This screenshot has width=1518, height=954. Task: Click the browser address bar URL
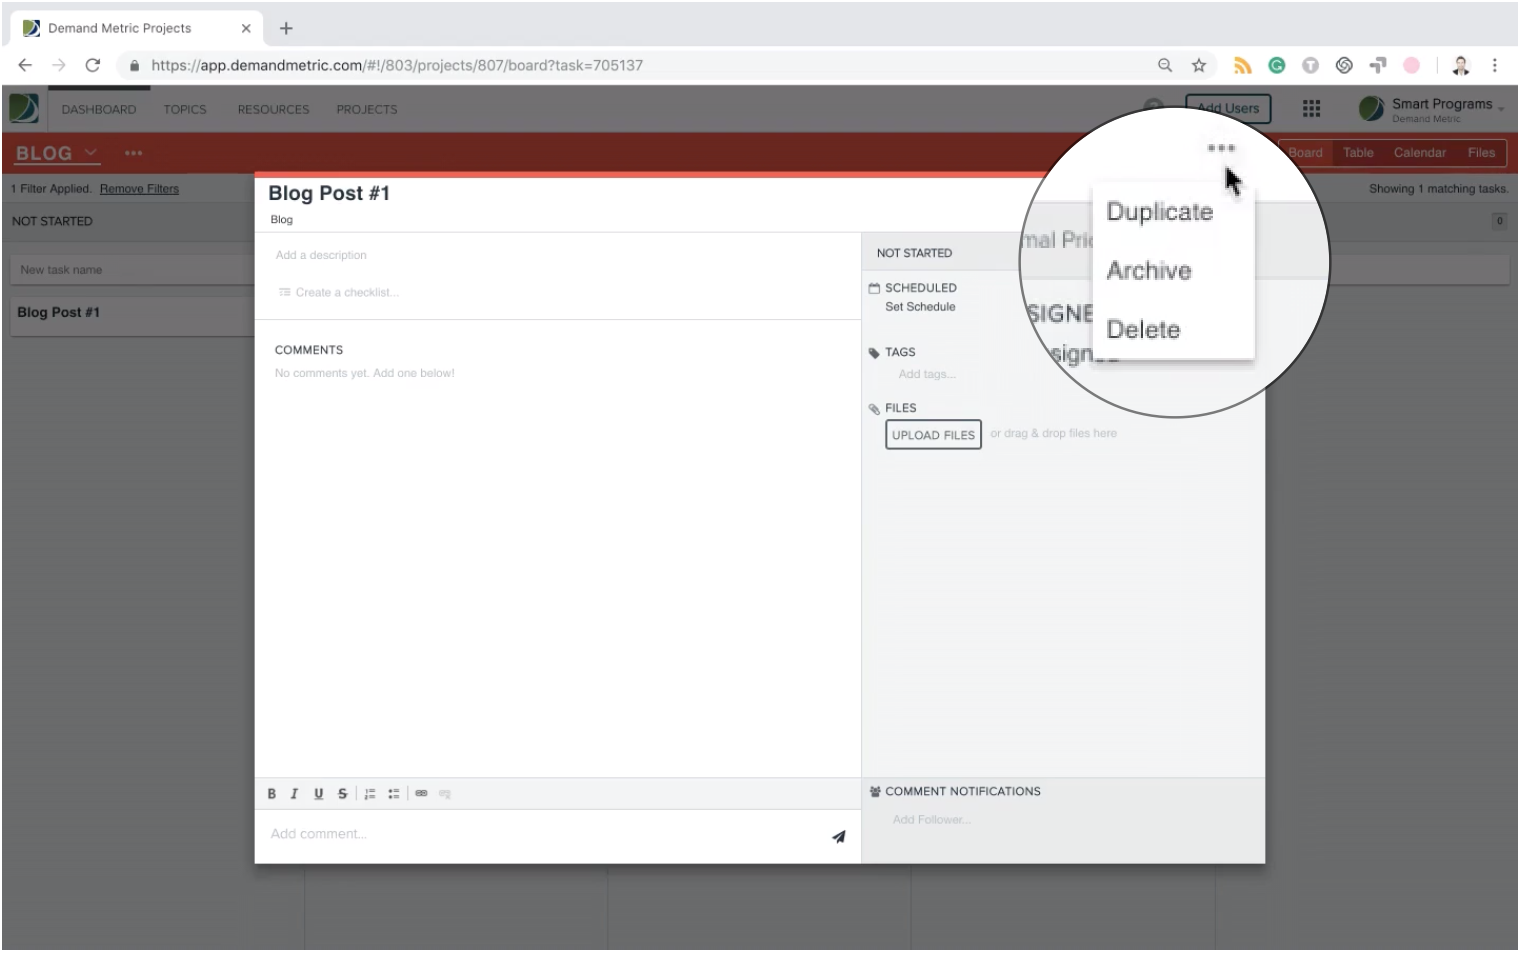[x=397, y=65]
